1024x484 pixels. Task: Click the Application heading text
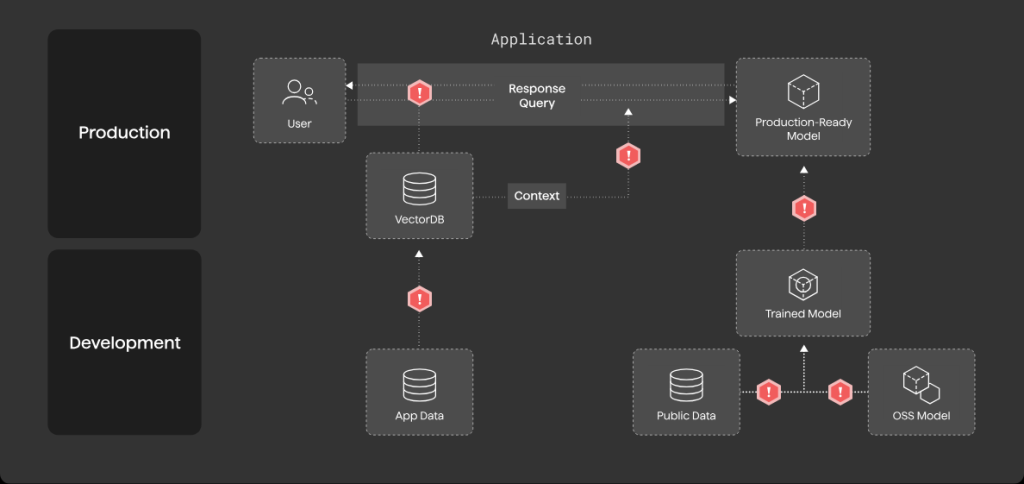point(541,39)
